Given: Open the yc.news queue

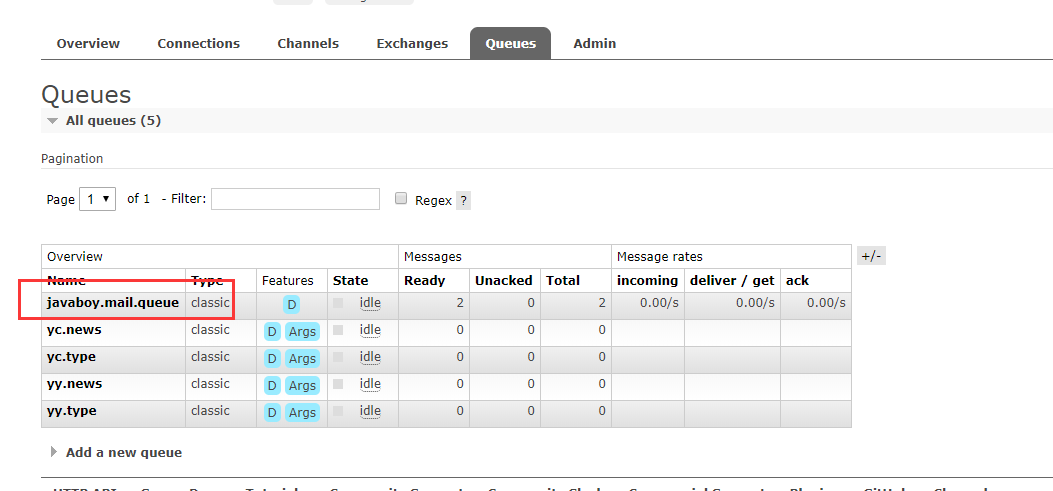Looking at the screenshot, I should (75, 330).
